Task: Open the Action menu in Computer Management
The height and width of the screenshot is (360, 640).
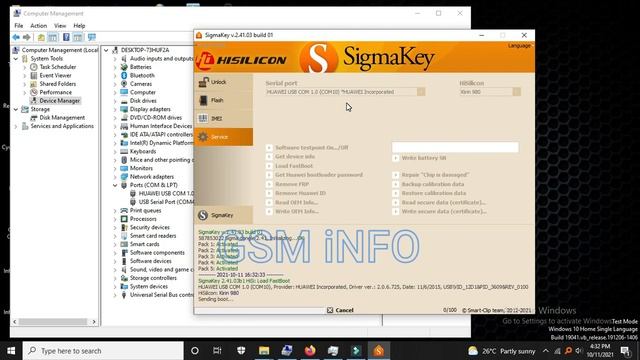Action: pyautogui.click(x=39, y=25)
